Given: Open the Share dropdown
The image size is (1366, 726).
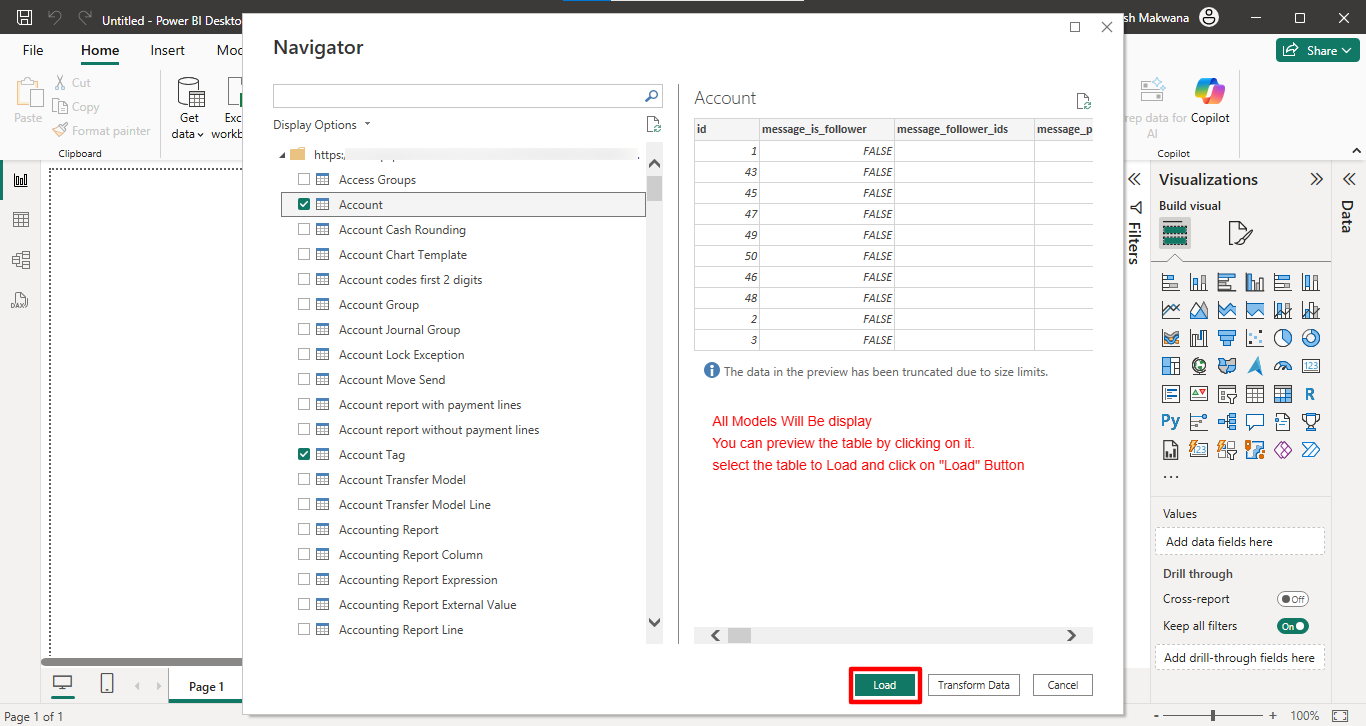Looking at the screenshot, I should 1317,50.
